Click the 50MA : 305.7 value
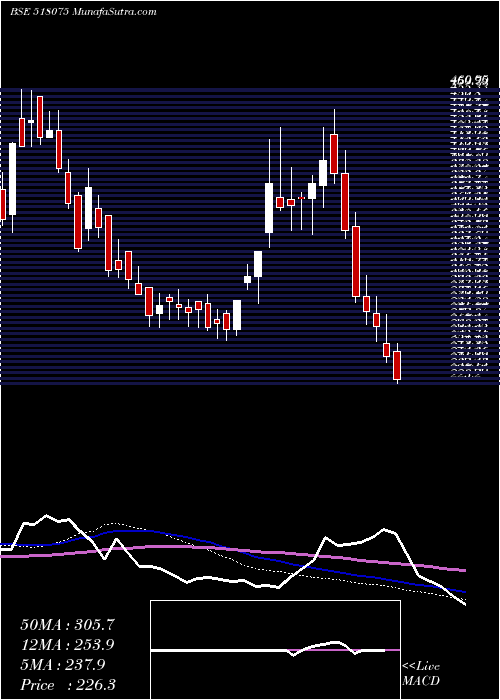 point(67,625)
